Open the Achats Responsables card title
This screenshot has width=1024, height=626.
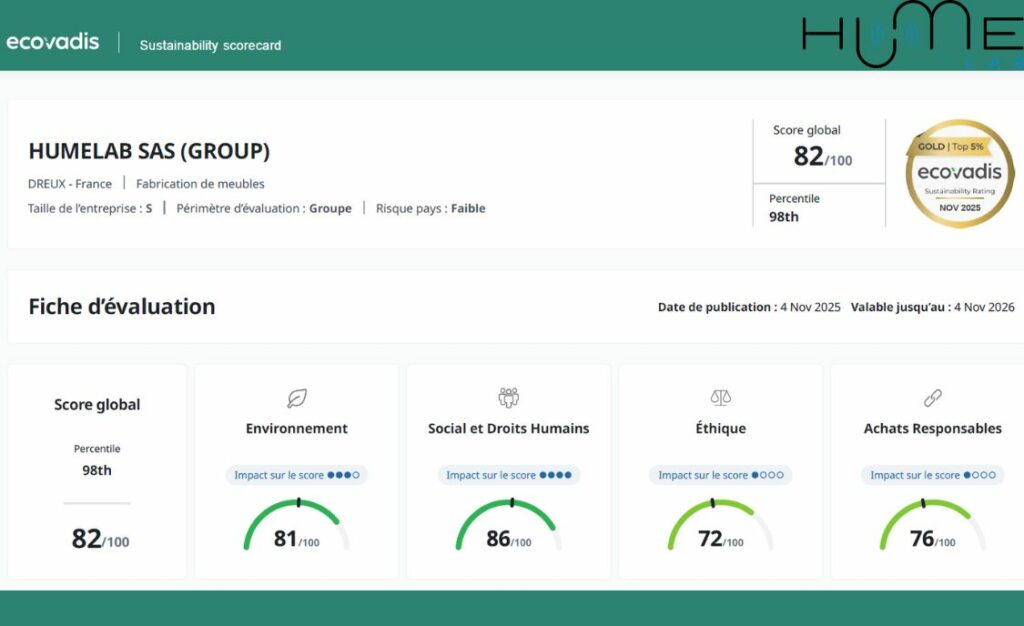click(932, 428)
